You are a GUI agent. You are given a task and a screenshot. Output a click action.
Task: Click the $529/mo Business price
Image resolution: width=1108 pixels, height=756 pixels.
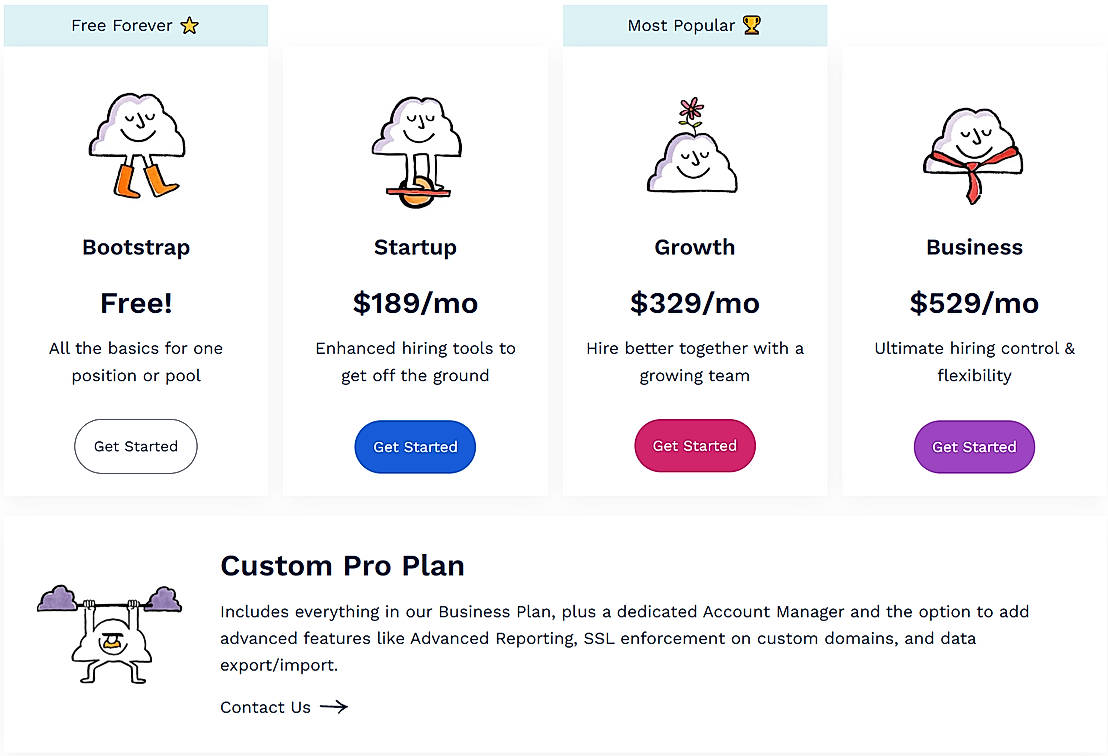pyautogui.click(x=974, y=303)
